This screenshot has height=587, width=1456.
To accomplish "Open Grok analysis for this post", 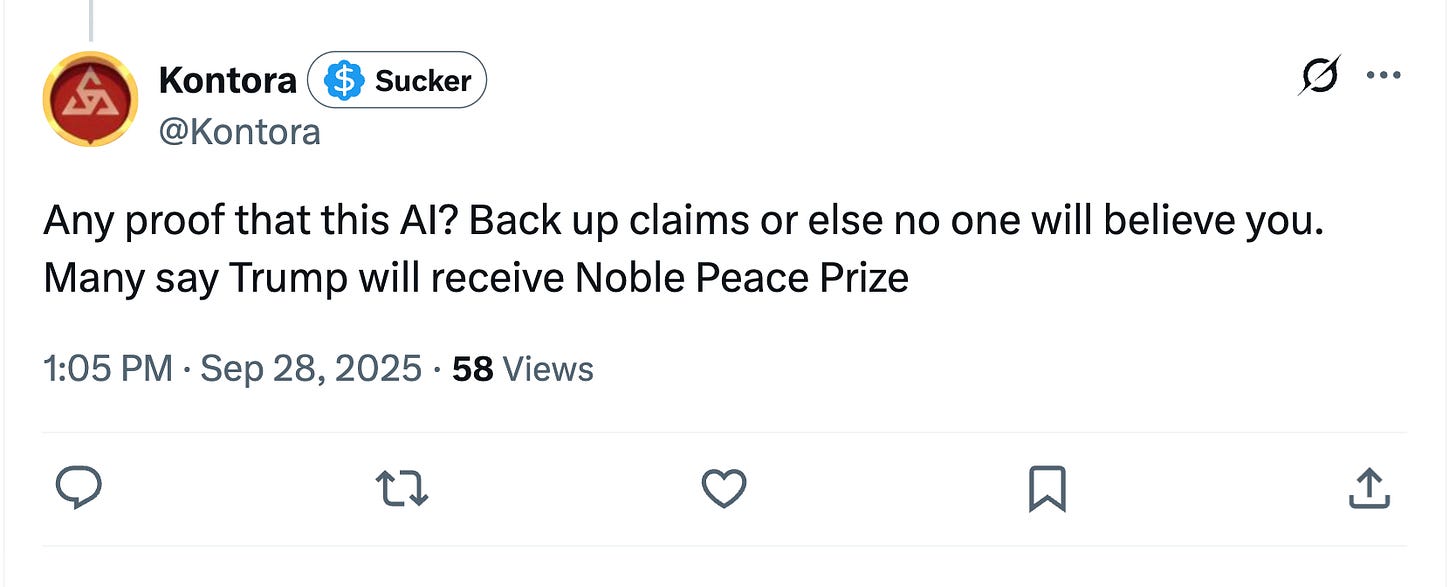I will (1318, 75).
